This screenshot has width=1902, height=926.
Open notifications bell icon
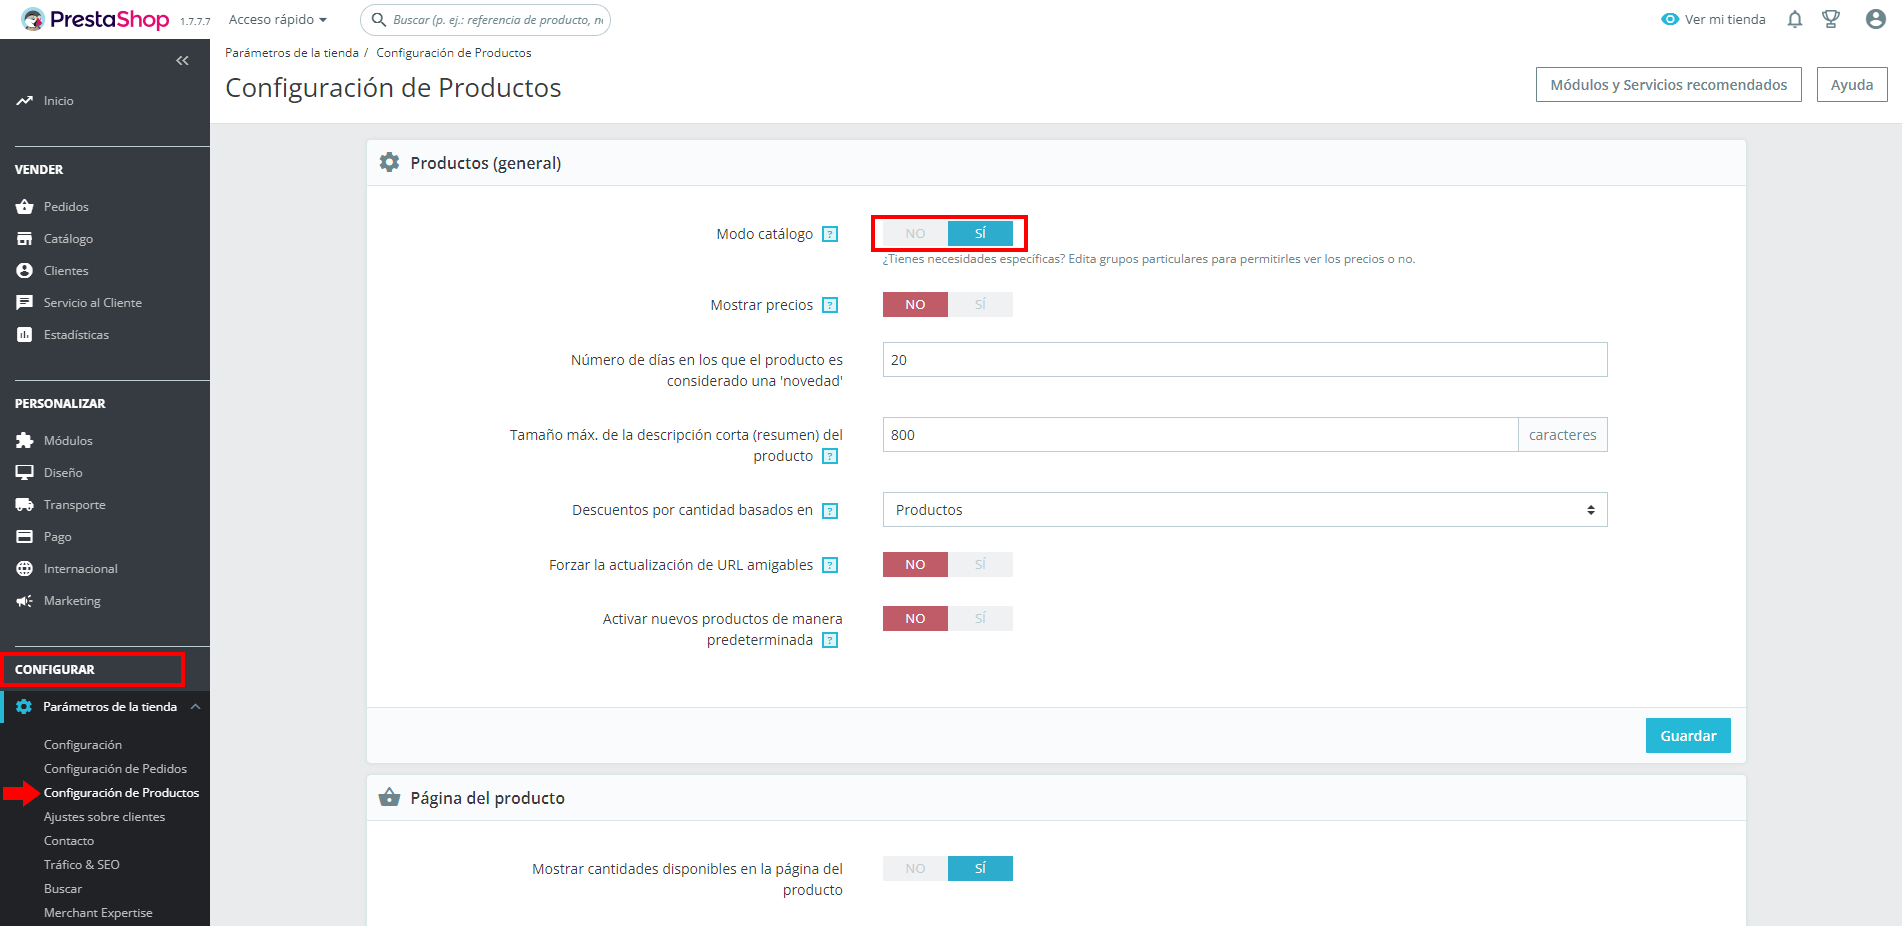pos(1795,19)
